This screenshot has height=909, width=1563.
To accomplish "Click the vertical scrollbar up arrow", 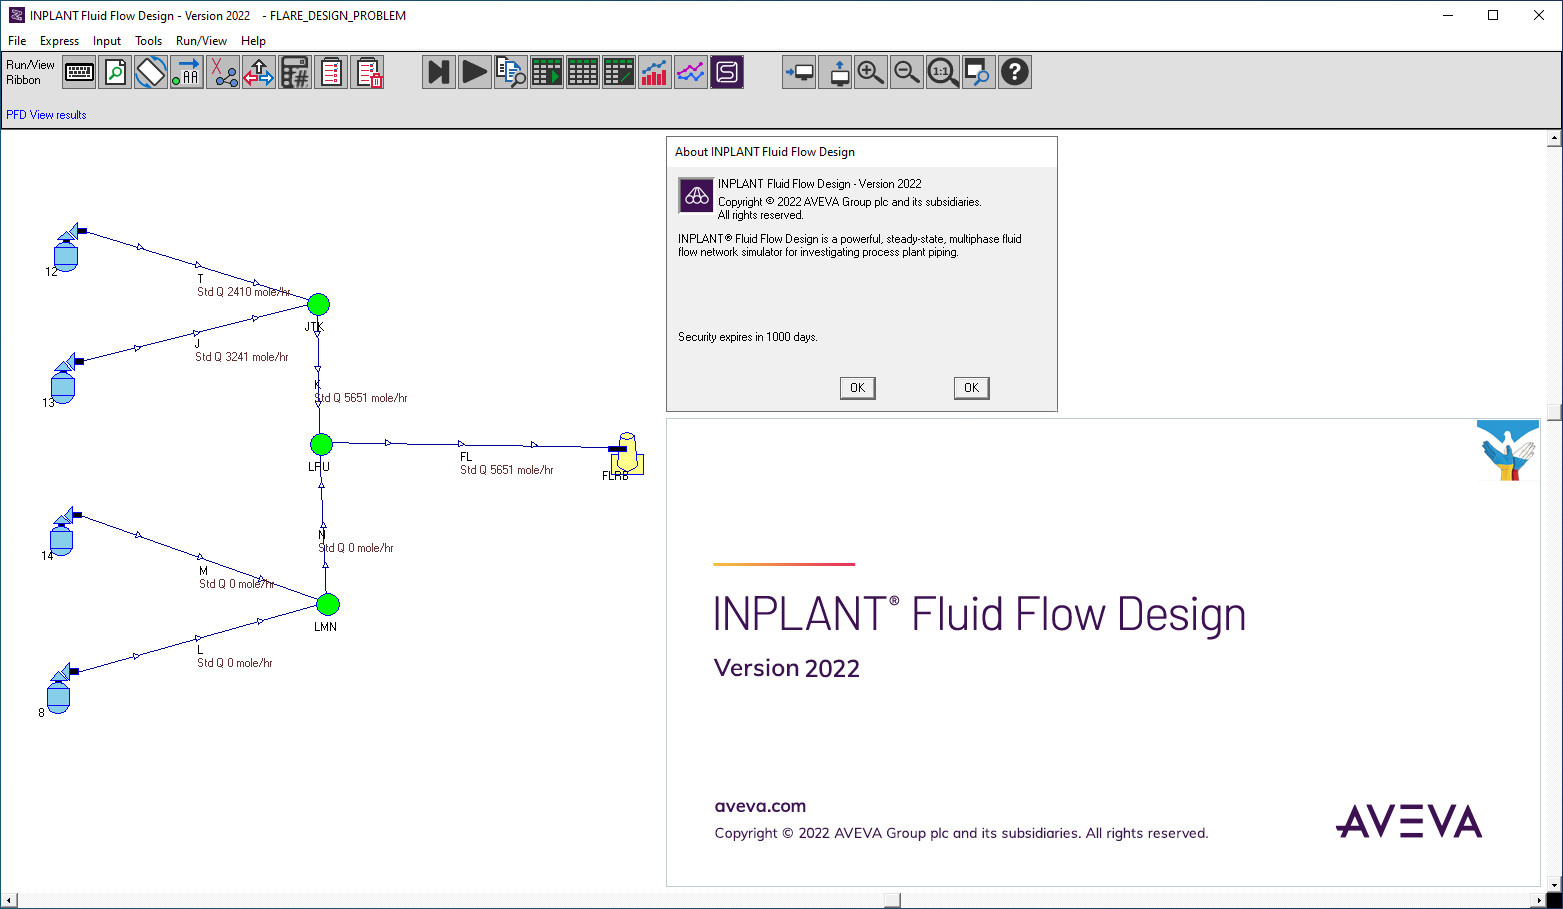I will (1554, 139).
